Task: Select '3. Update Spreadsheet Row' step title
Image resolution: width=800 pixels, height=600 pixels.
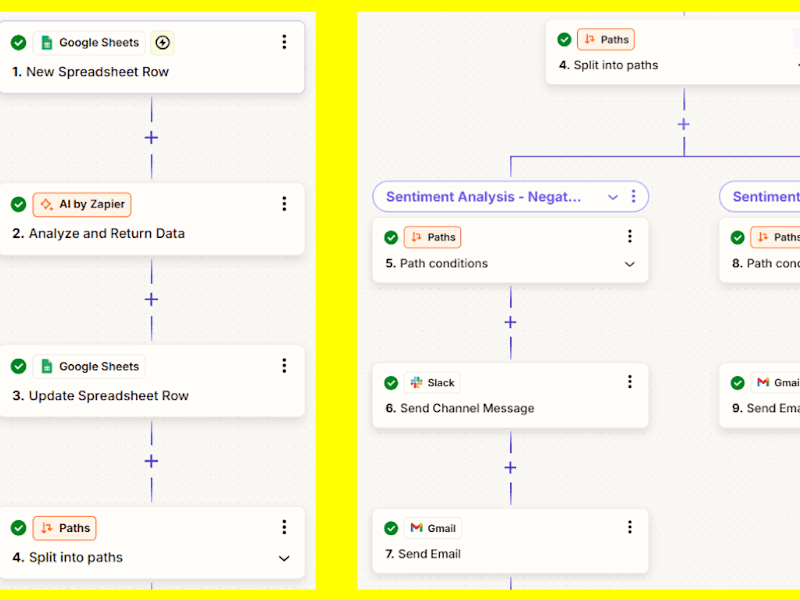Action: 101,396
